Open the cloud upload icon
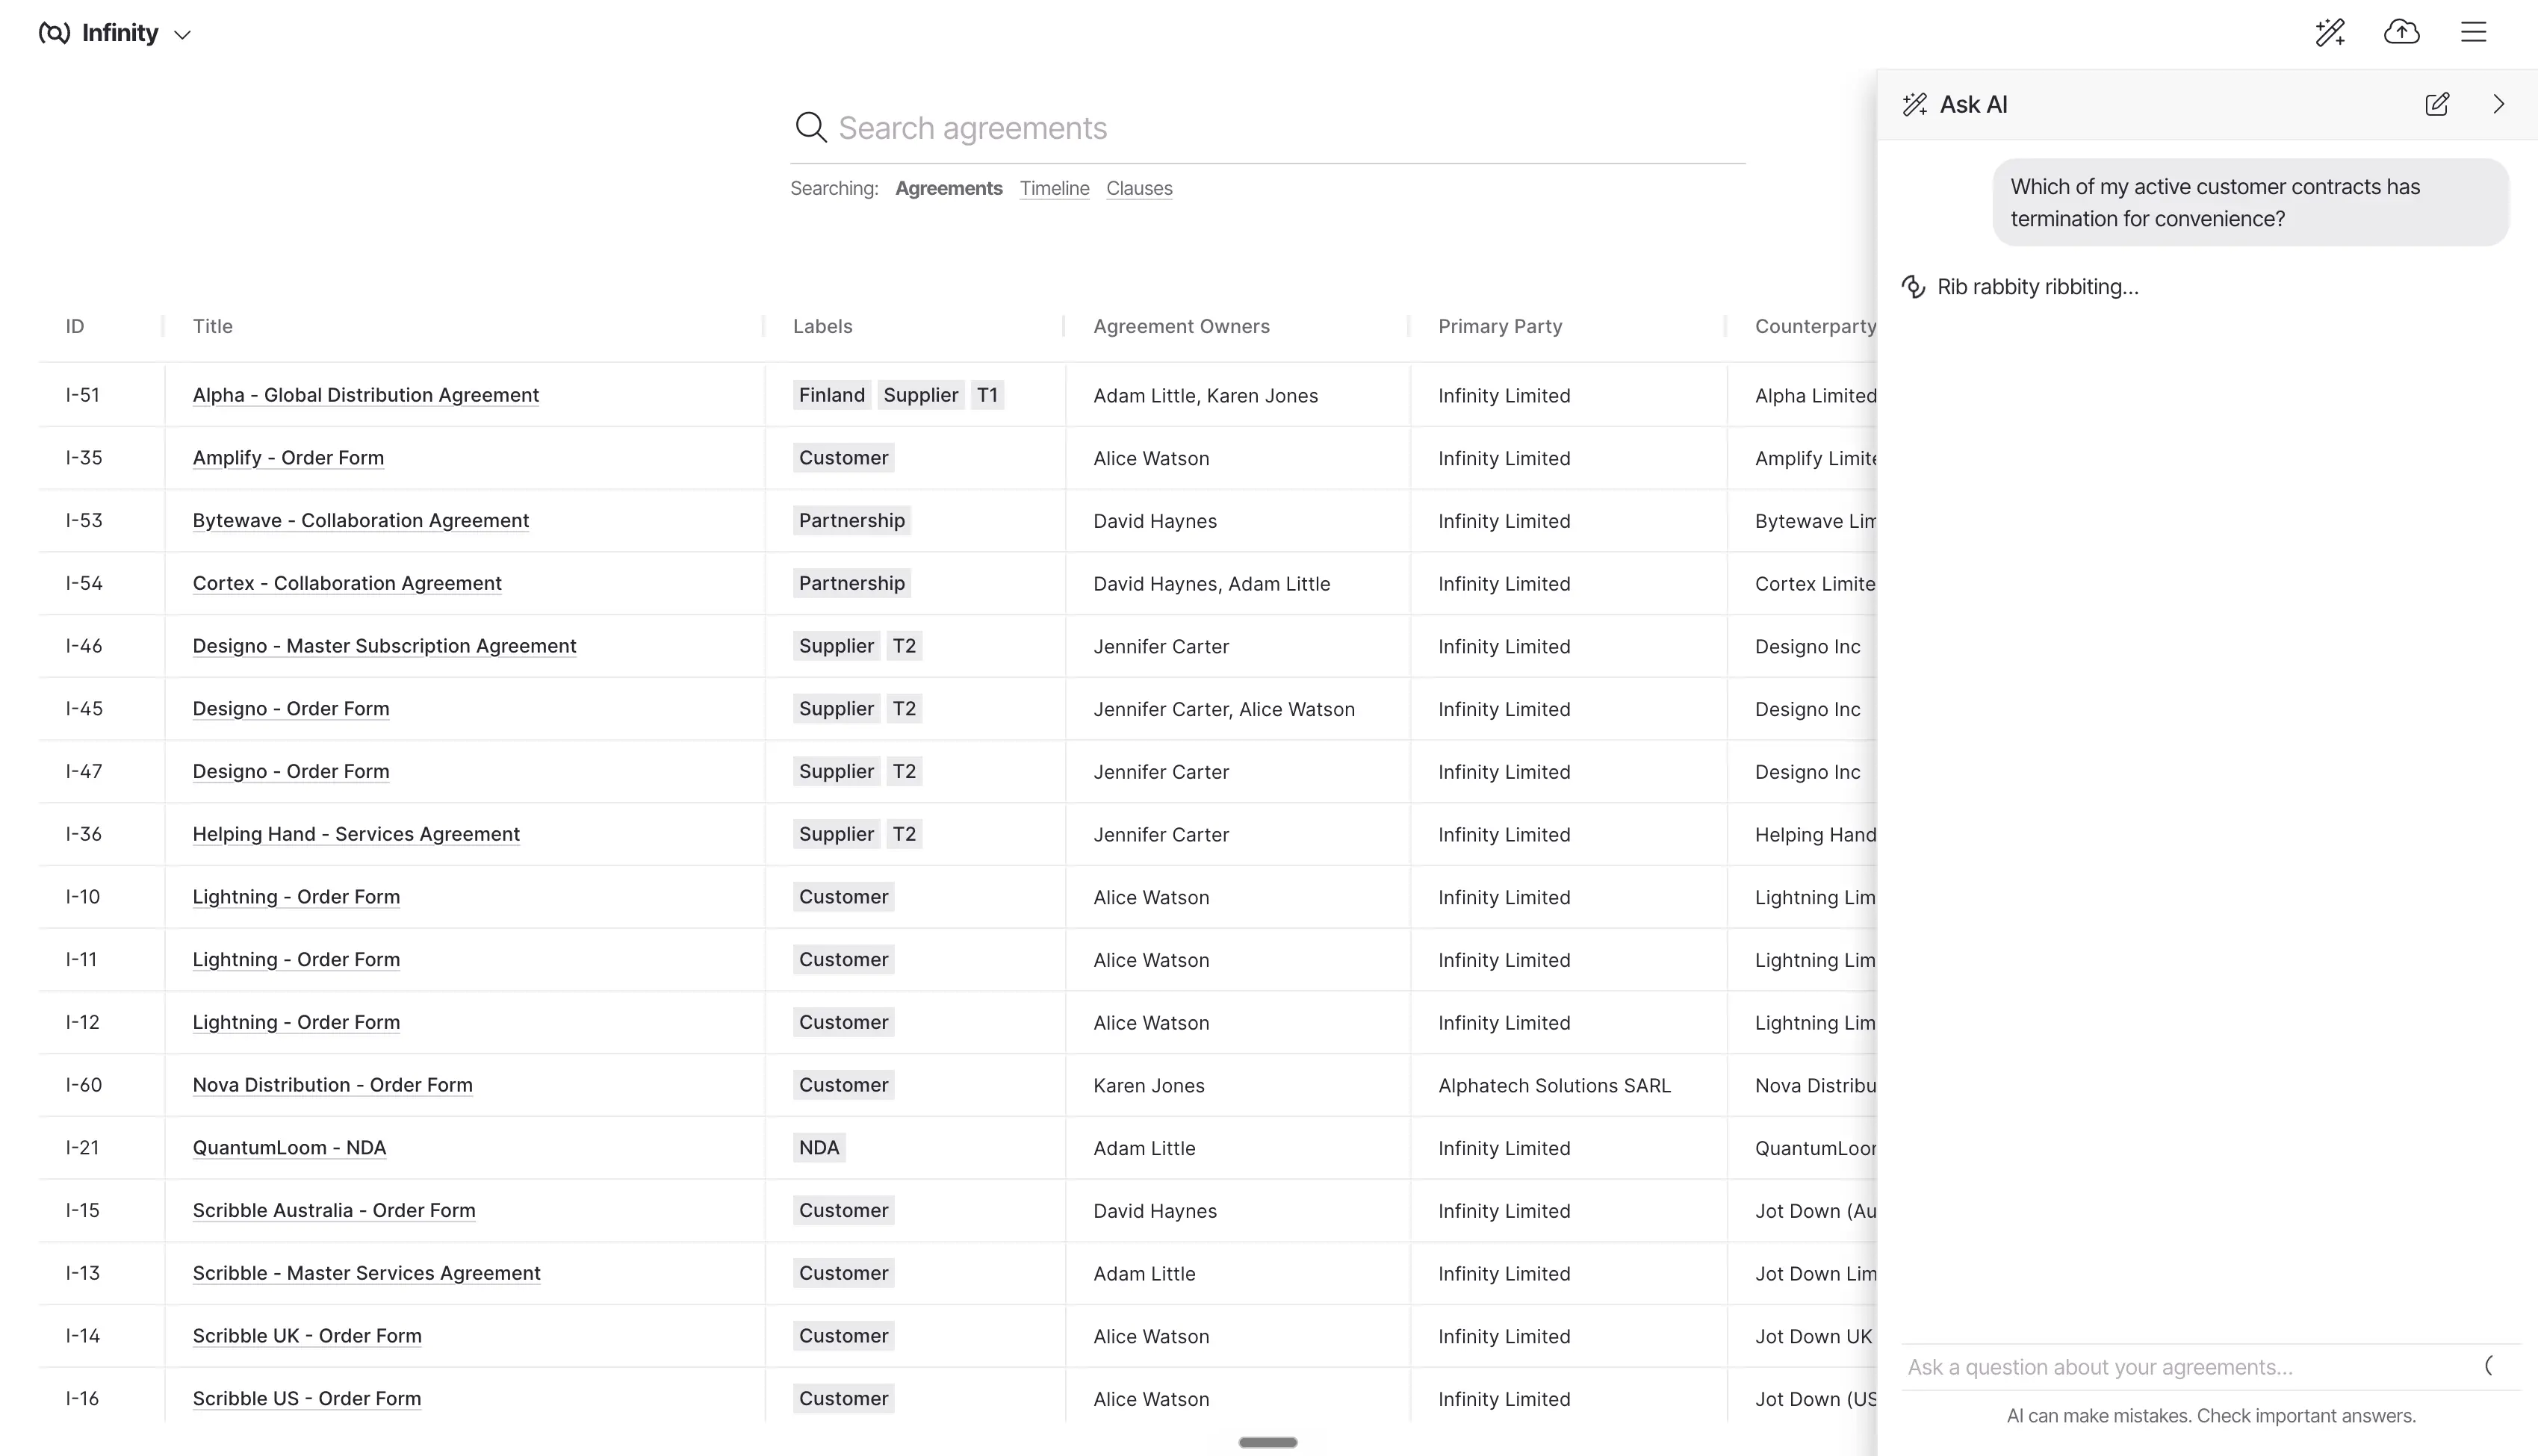2538x1456 pixels. pos(2401,32)
